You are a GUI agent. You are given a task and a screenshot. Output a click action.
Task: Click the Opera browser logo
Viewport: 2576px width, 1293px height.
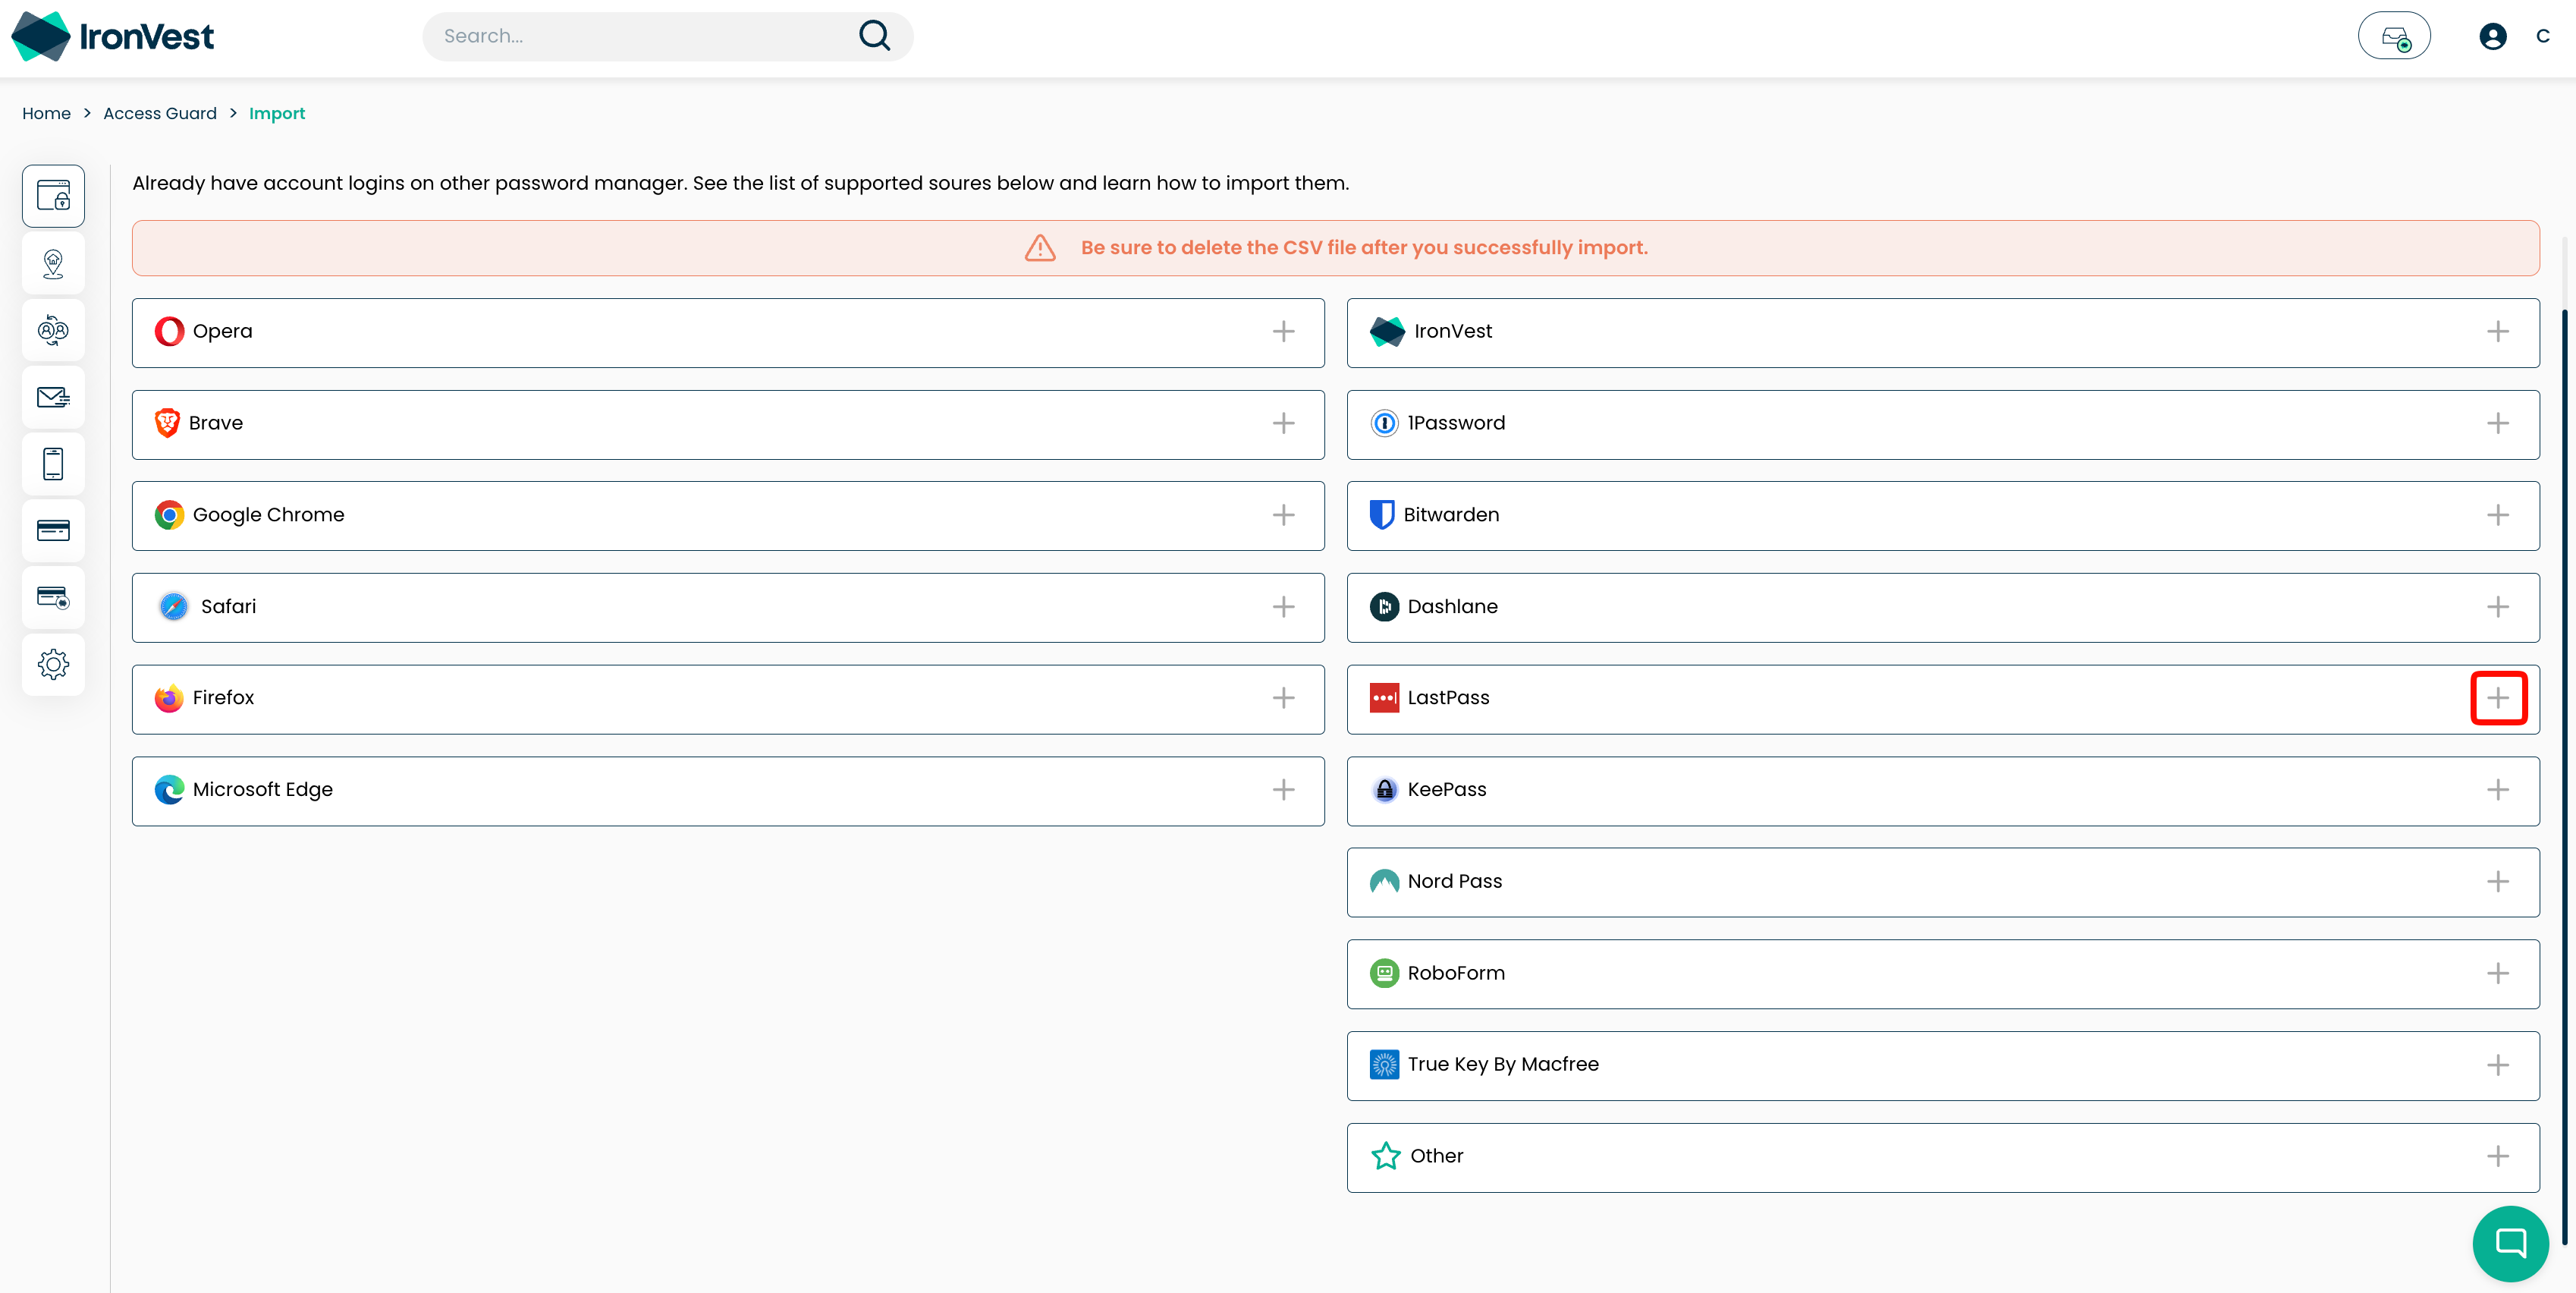coord(169,331)
